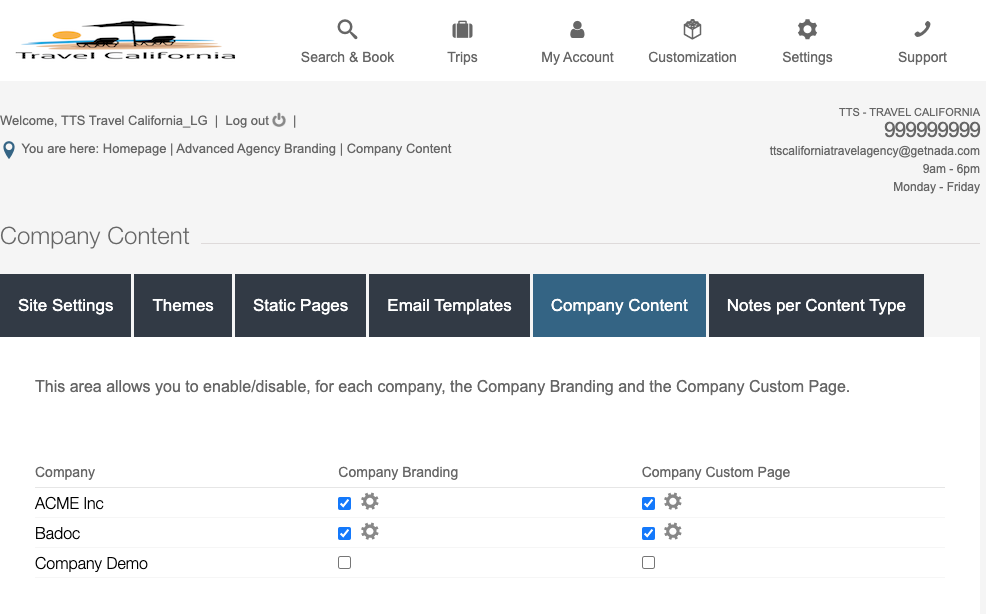This screenshot has height=614, width=986.
Task: Enable Company Branding for Company Demo
Action: point(345,563)
